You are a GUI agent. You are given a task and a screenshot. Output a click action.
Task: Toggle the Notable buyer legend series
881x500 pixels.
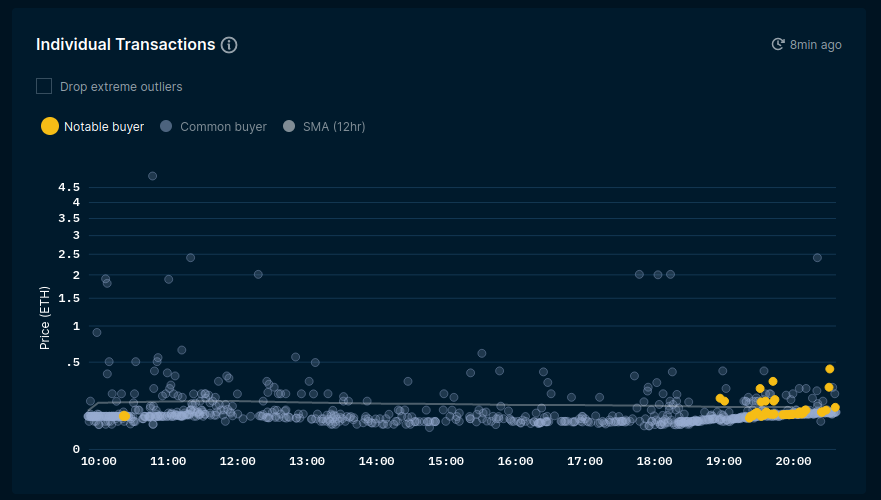[93, 126]
